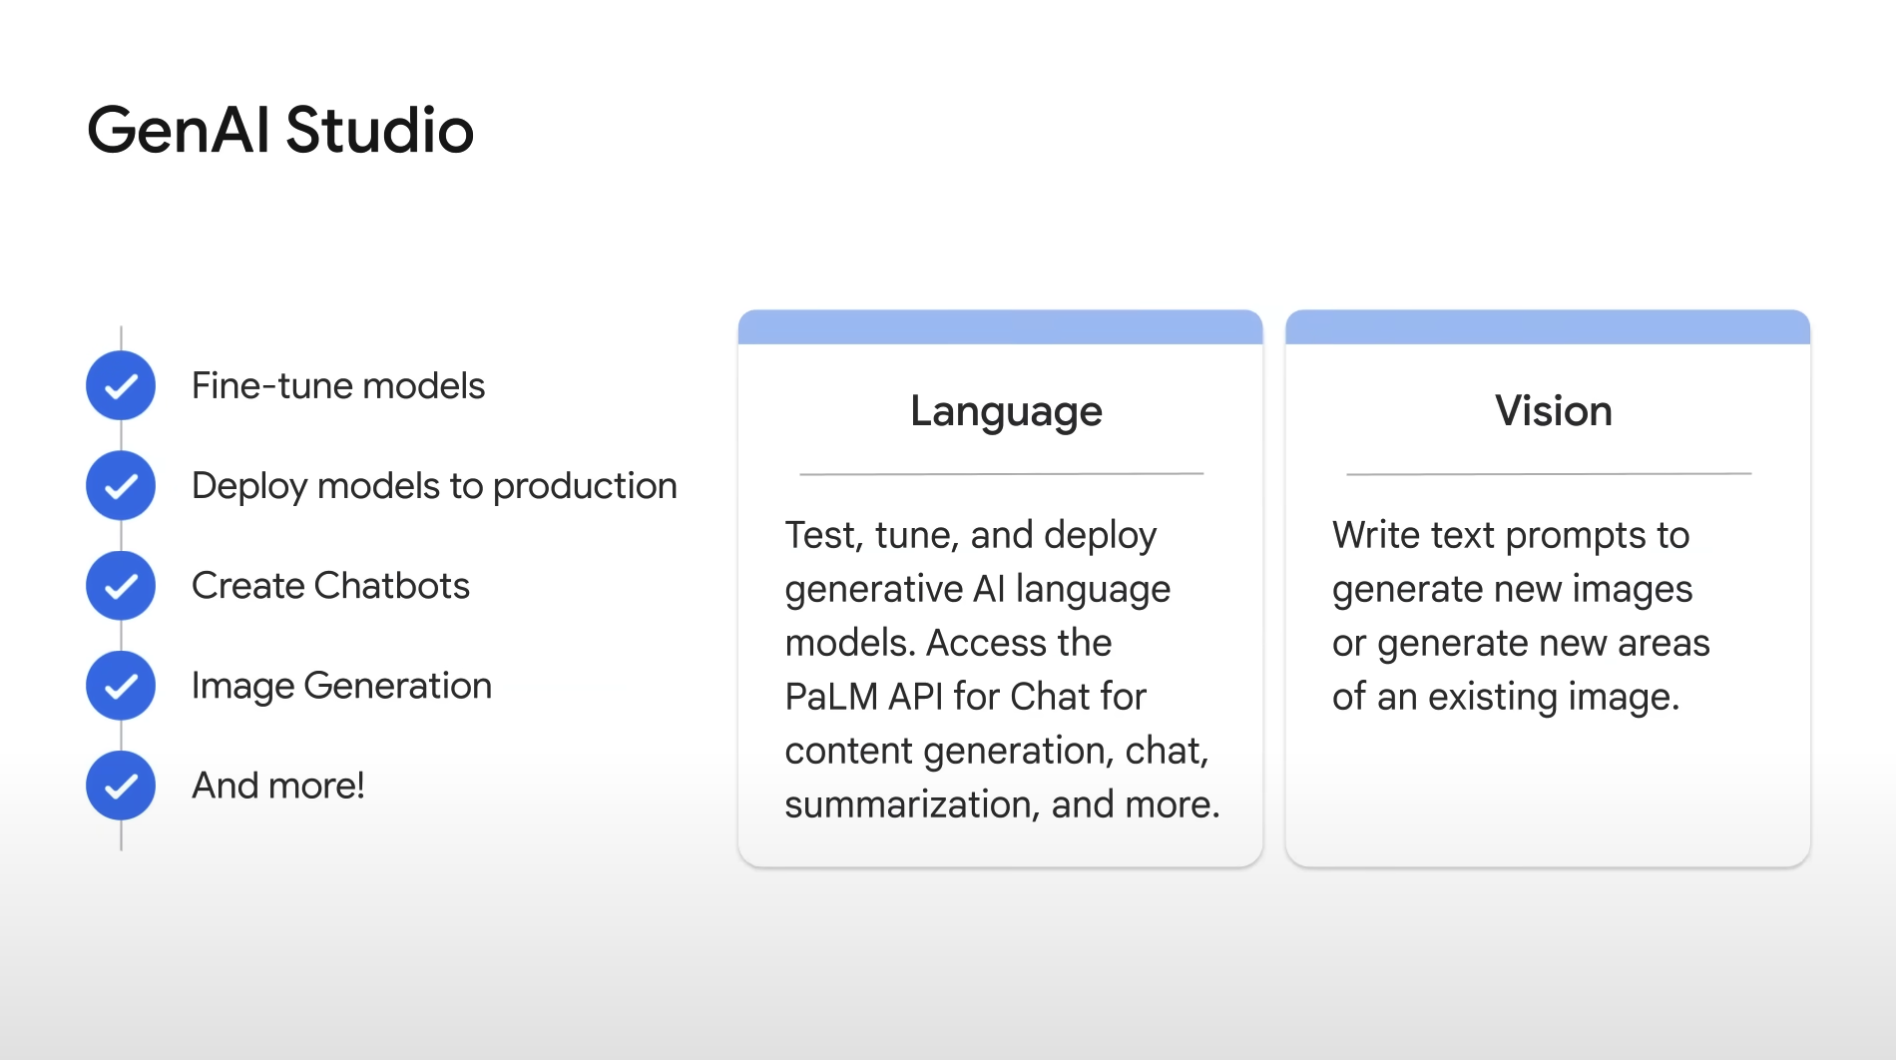Click 'Write text prompts to' line in Vision card
This screenshot has height=1060, width=1896.
[x=1511, y=536]
